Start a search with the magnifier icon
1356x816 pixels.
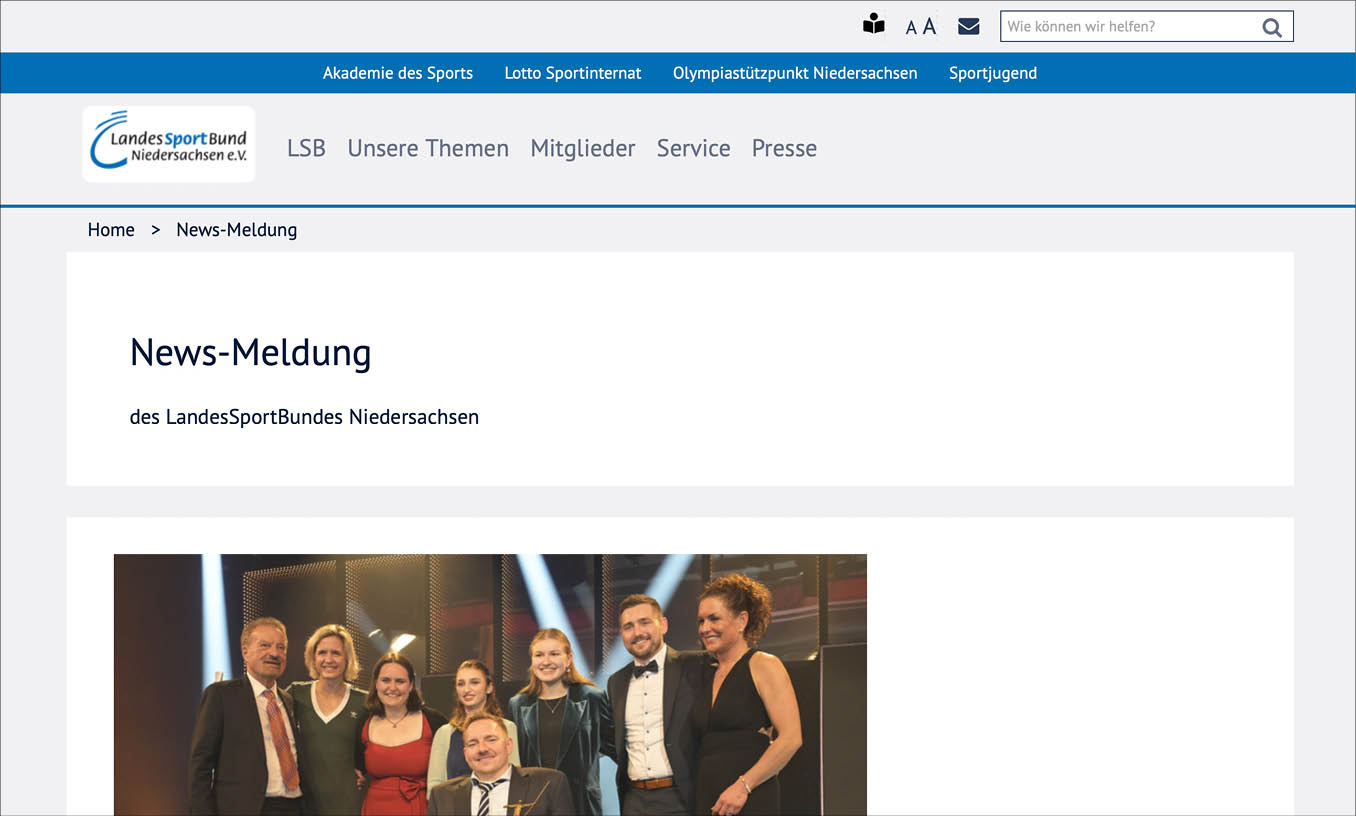[x=1271, y=27]
